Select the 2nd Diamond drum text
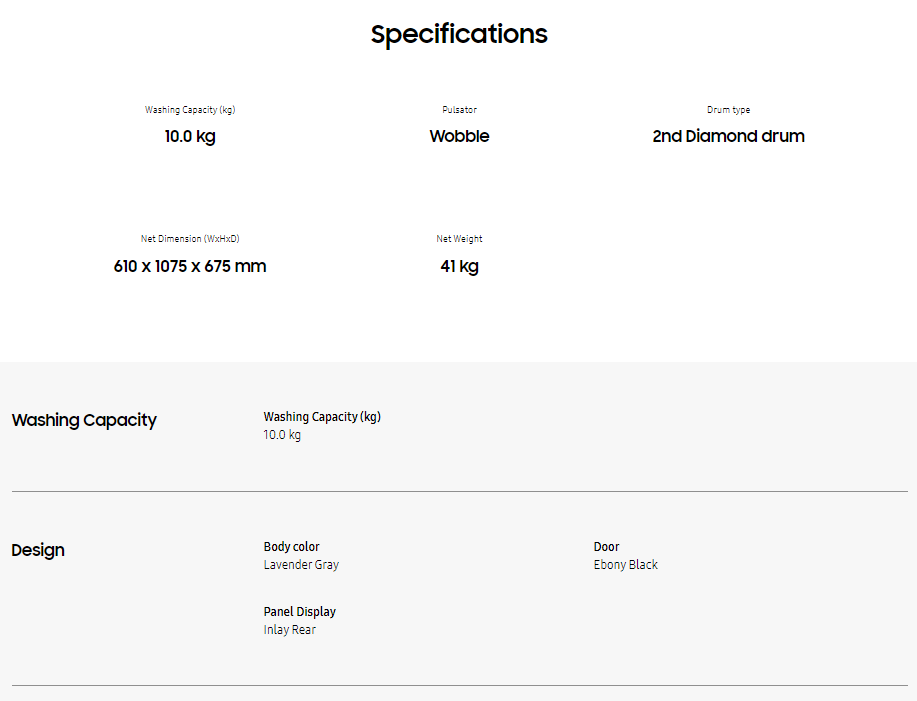This screenshot has height=701, width=917. point(728,136)
